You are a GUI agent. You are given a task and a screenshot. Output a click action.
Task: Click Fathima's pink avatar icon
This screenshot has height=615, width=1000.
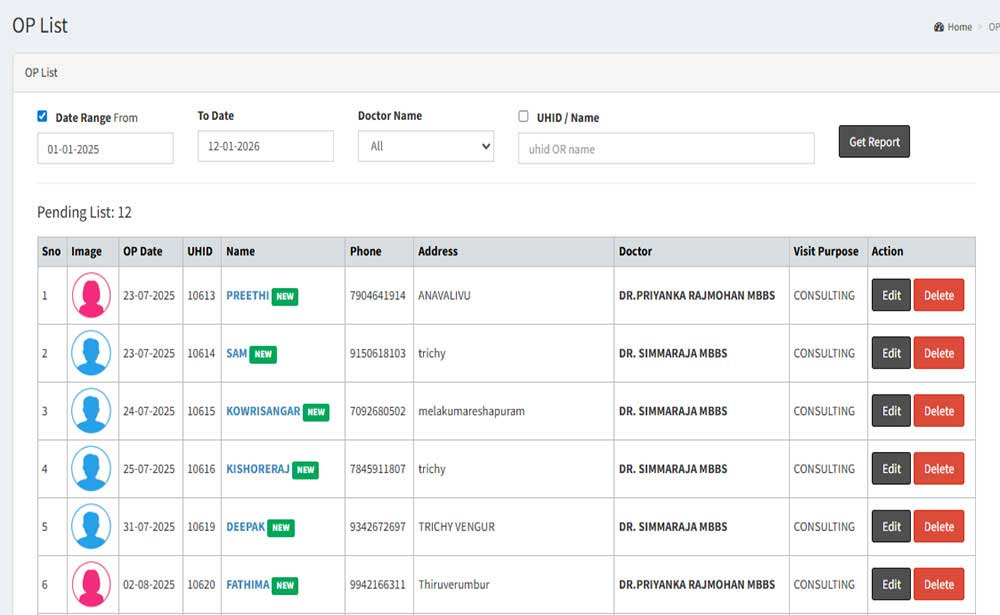click(91, 585)
